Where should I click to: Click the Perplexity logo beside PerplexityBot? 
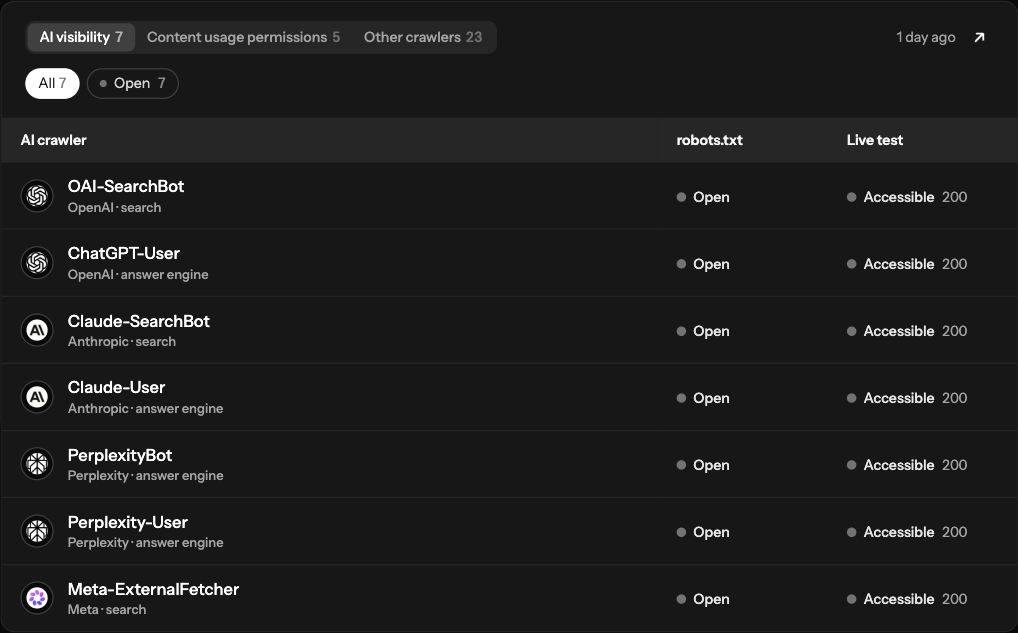37,464
